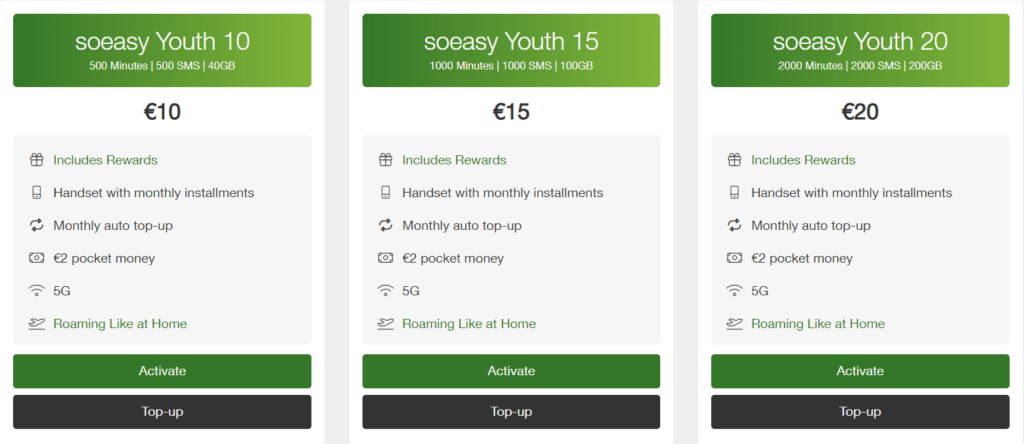Viewport: 1024px width, 444px height.
Task: Click 5G wifi icon in Youth 15 card
Action: tap(385, 291)
